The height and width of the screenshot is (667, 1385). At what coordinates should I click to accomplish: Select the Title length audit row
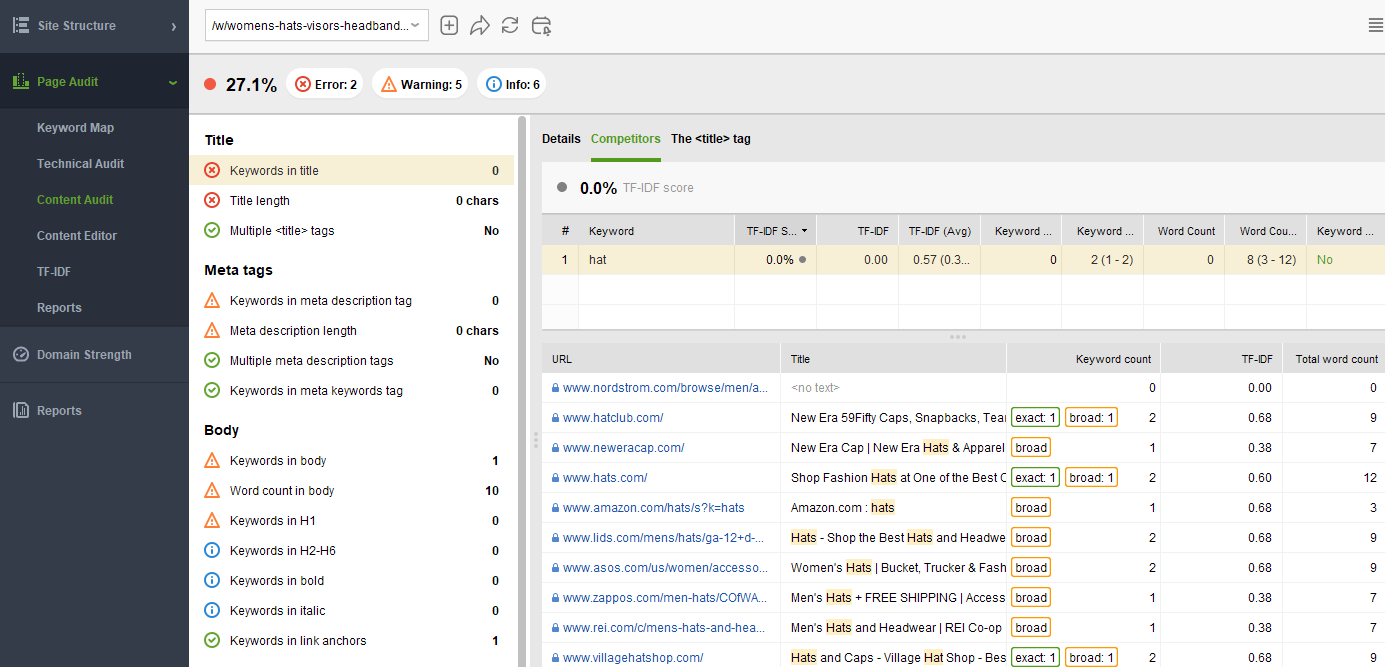(x=351, y=201)
